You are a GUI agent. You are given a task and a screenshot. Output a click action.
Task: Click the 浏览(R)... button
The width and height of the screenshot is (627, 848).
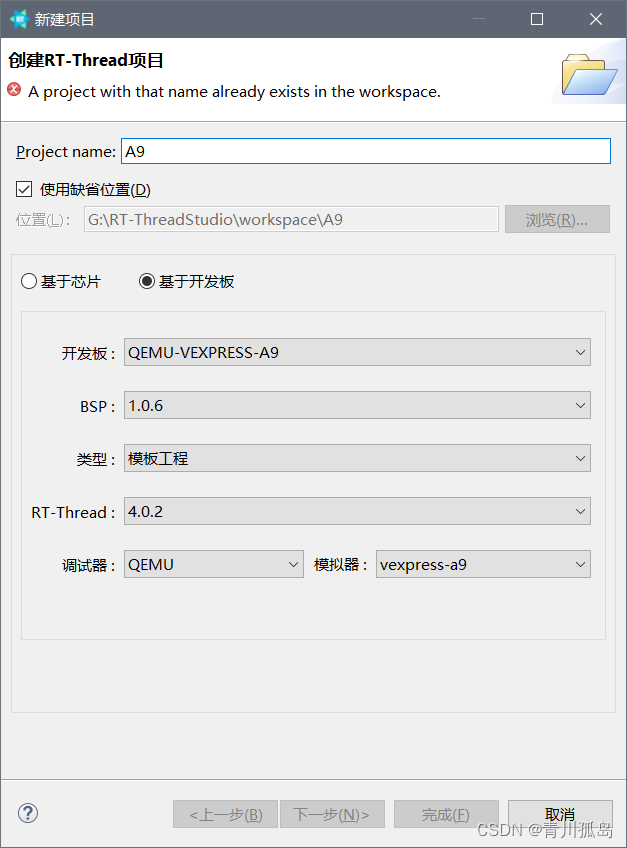(557, 220)
